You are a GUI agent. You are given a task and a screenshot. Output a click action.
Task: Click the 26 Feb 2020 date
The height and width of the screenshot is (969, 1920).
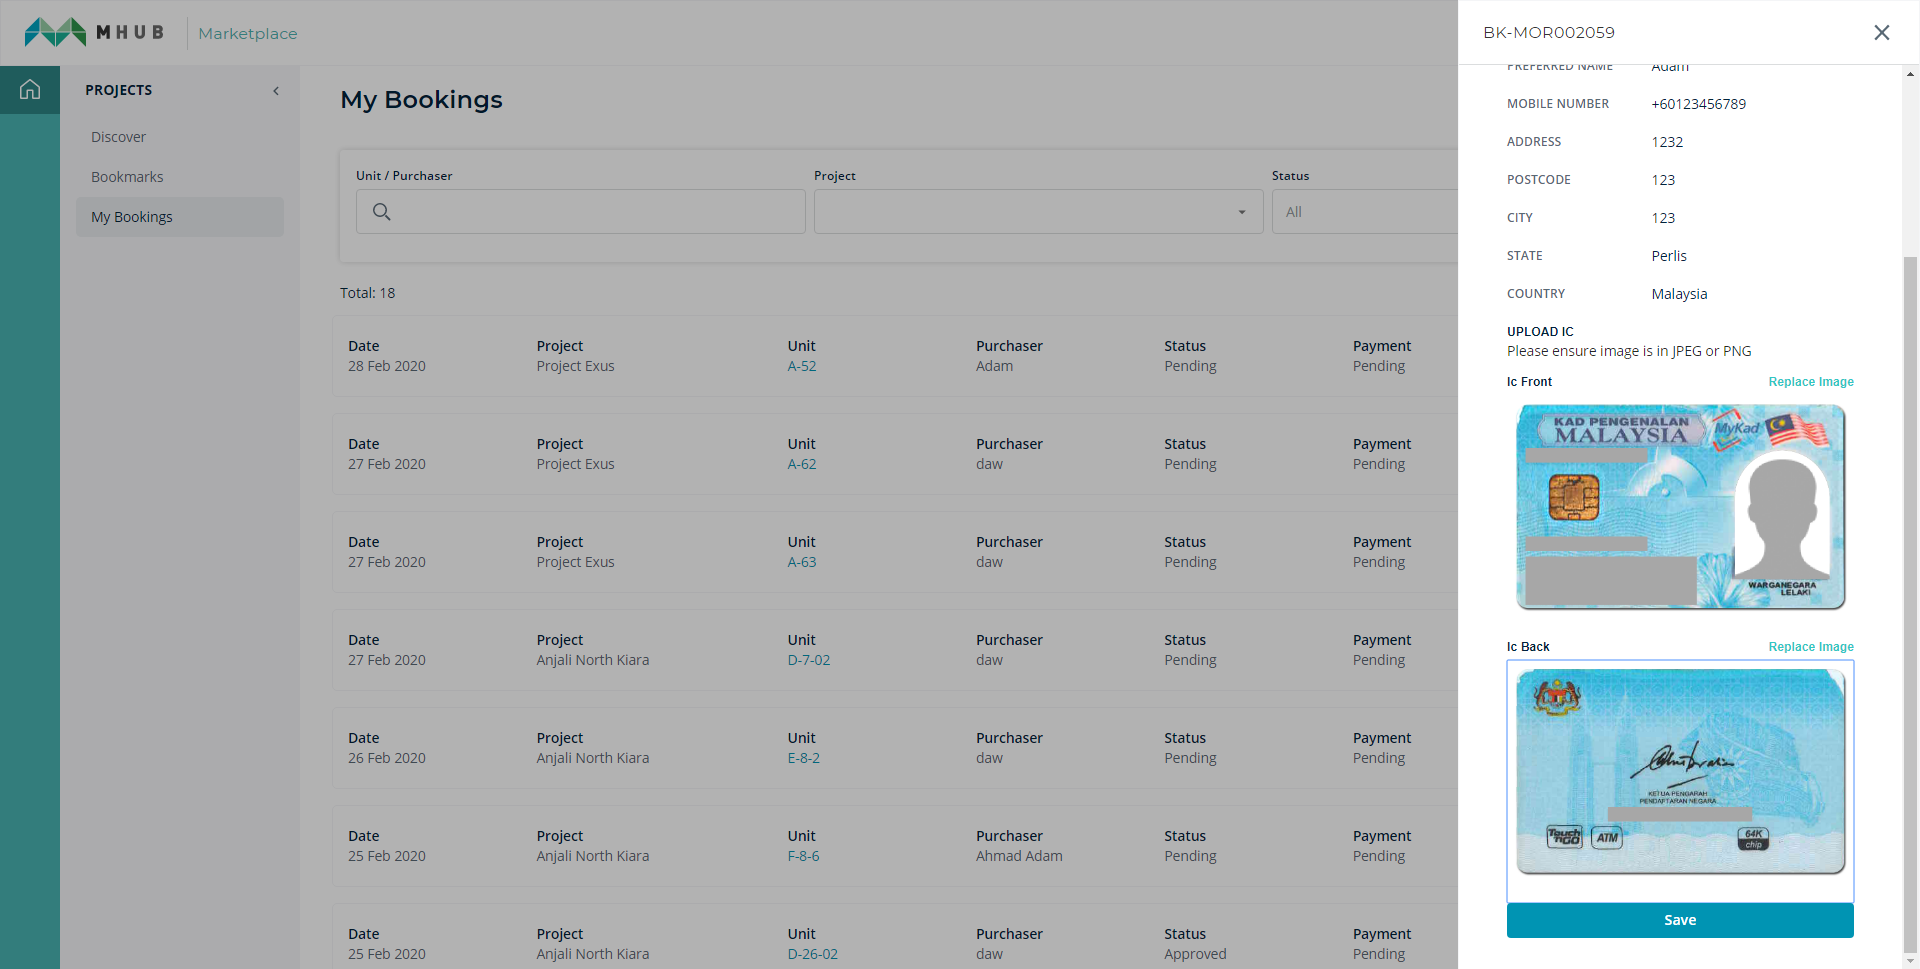coord(387,758)
